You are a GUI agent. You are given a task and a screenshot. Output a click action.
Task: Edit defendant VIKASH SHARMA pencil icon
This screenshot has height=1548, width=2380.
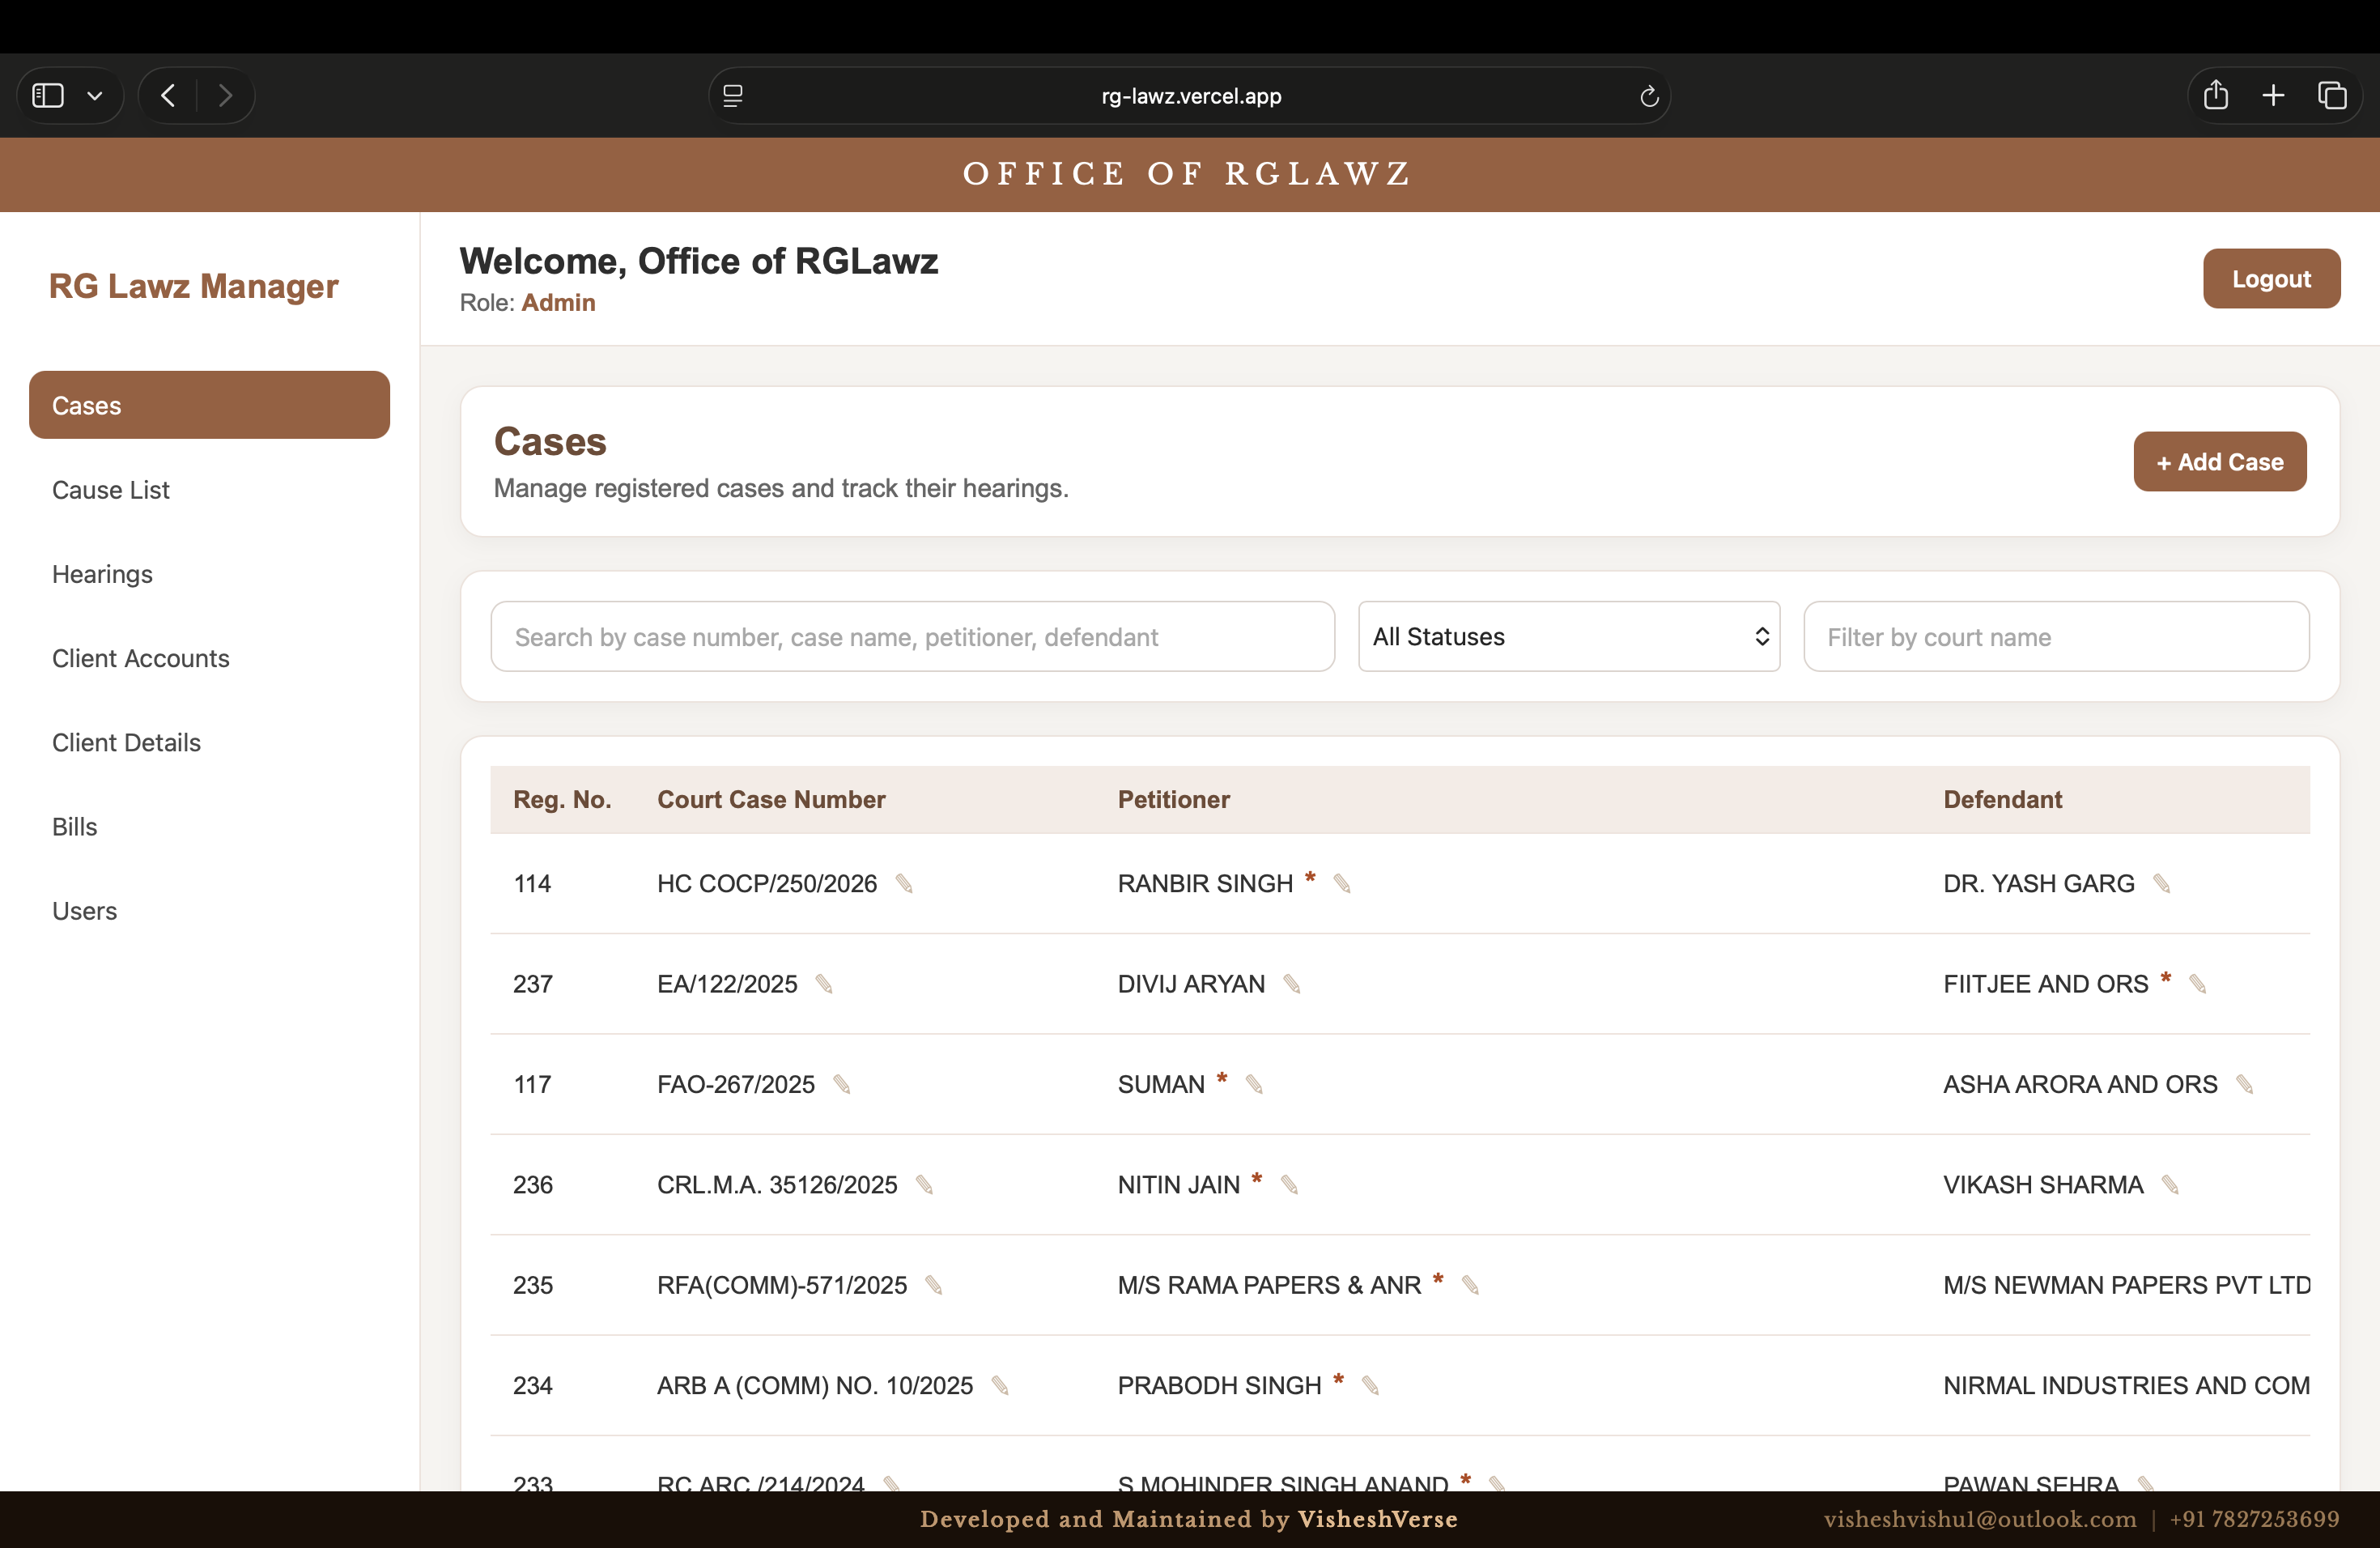point(2170,1185)
